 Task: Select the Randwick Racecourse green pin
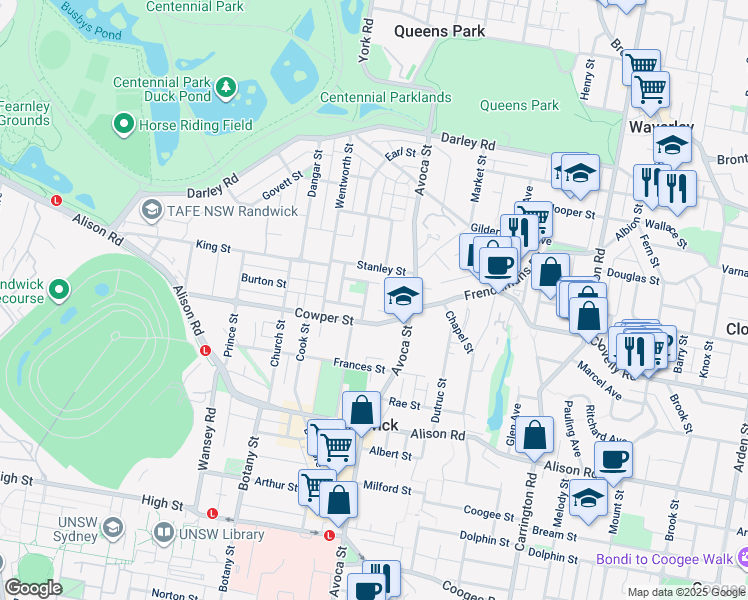pyautogui.click(x=59, y=290)
